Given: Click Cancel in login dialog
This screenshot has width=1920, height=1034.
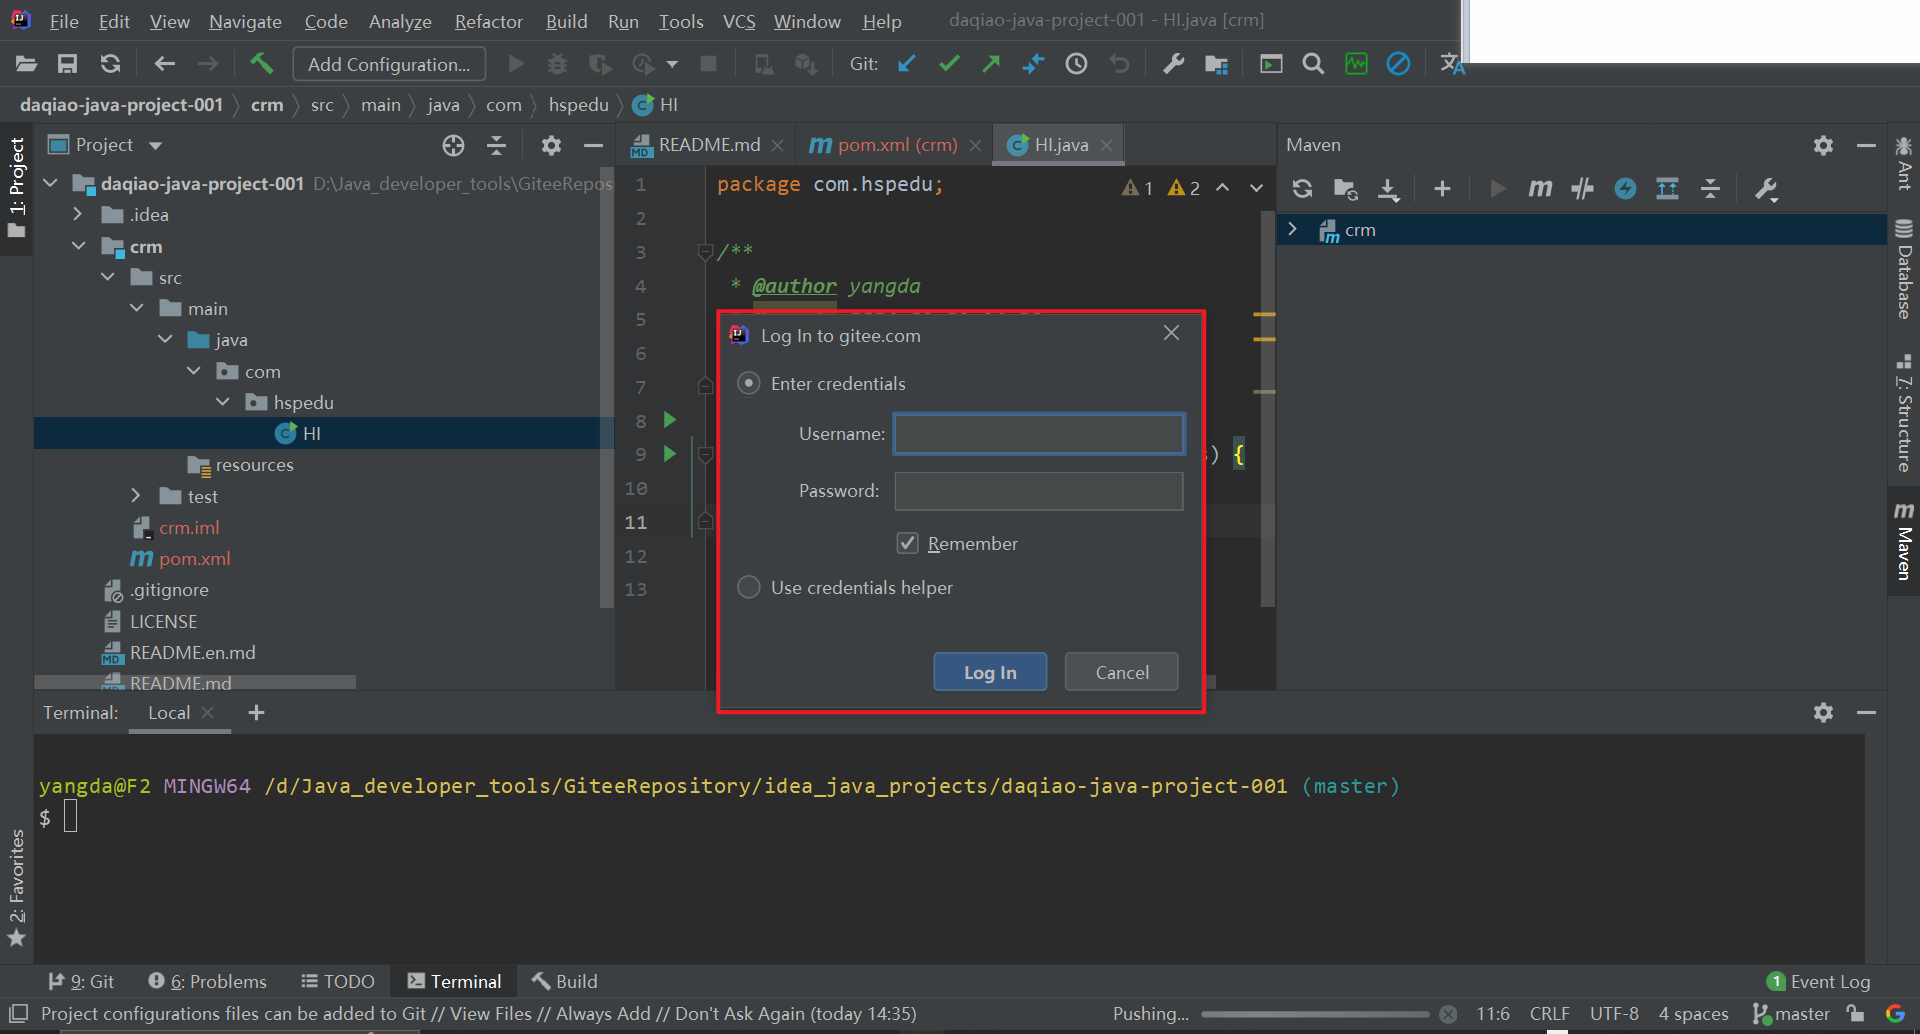Looking at the screenshot, I should point(1122,672).
